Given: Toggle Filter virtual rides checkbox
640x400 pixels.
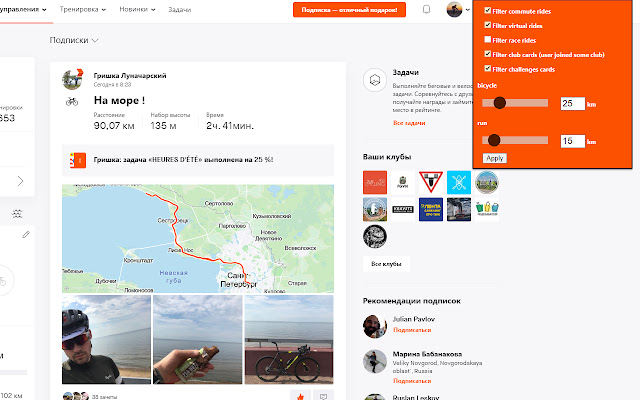Looking at the screenshot, I should pyautogui.click(x=487, y=25).
